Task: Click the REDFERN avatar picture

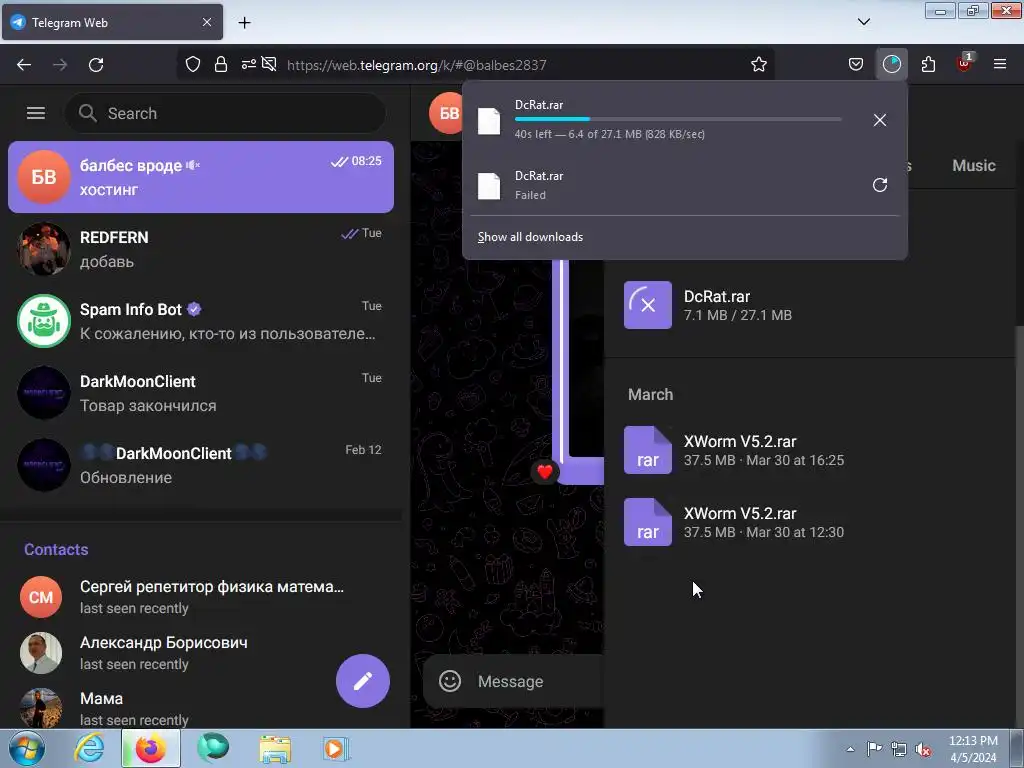Action: pos(44,249)
